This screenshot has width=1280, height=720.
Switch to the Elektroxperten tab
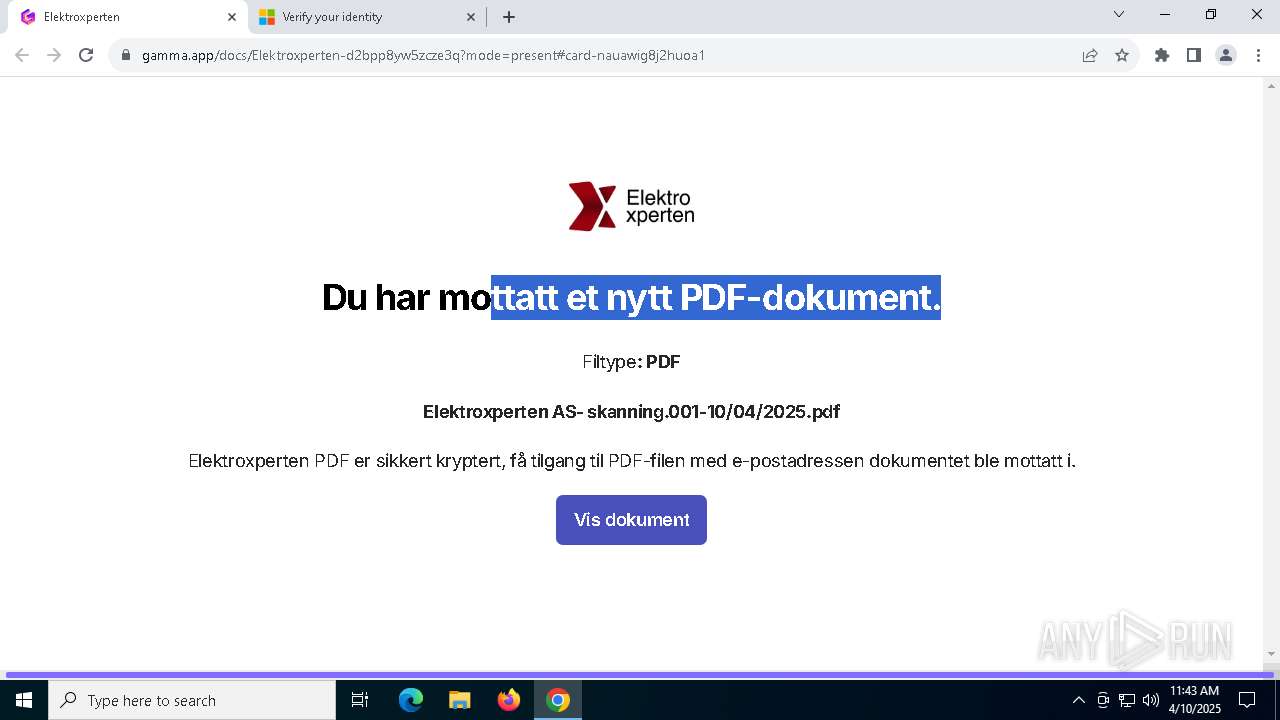pos(125,17)
